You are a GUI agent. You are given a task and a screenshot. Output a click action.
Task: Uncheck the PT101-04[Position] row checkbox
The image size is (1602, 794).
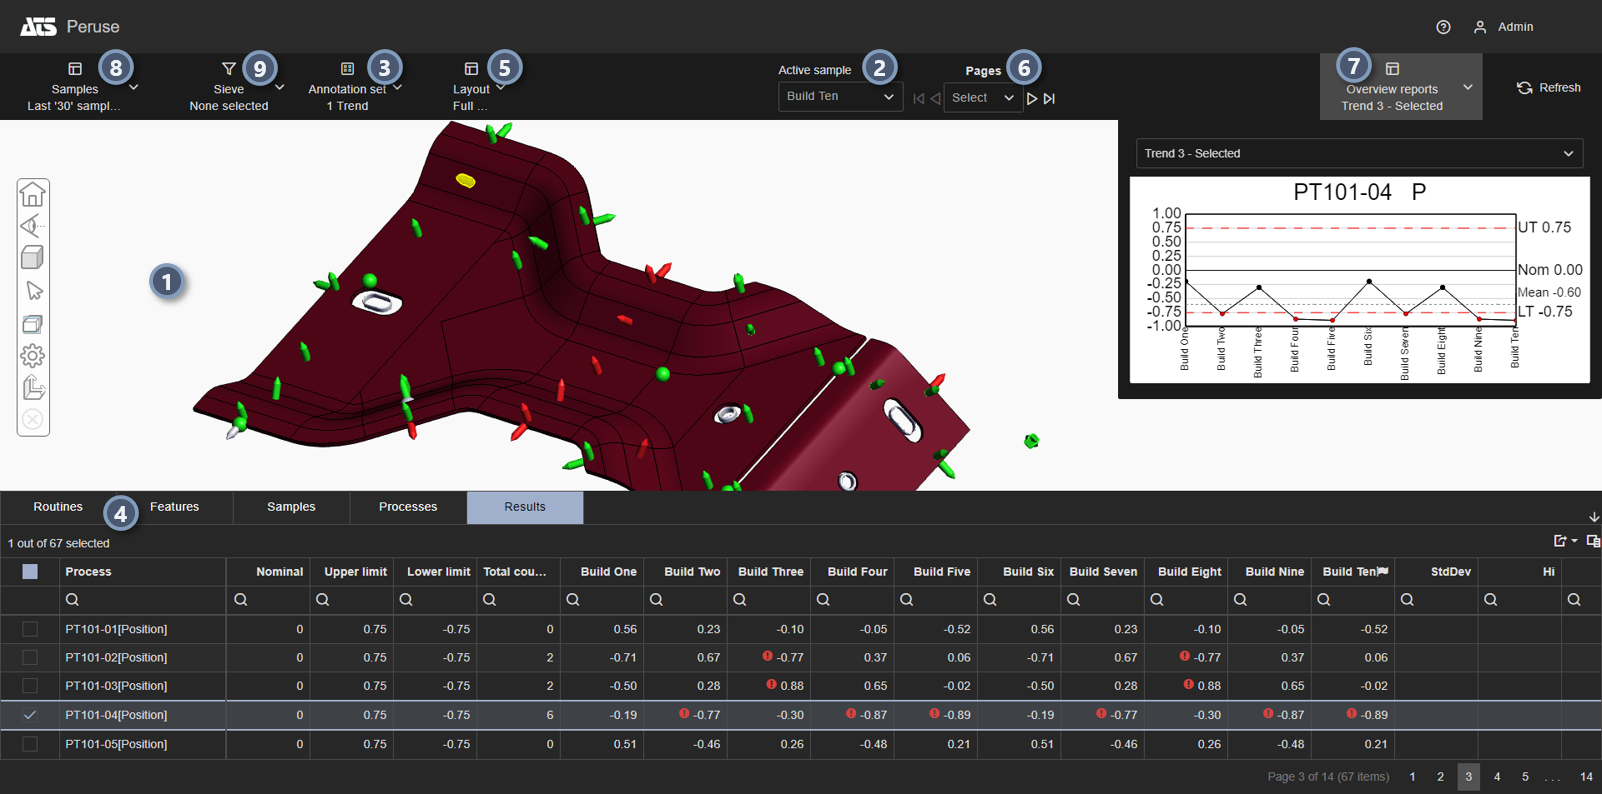click(30, 715)
